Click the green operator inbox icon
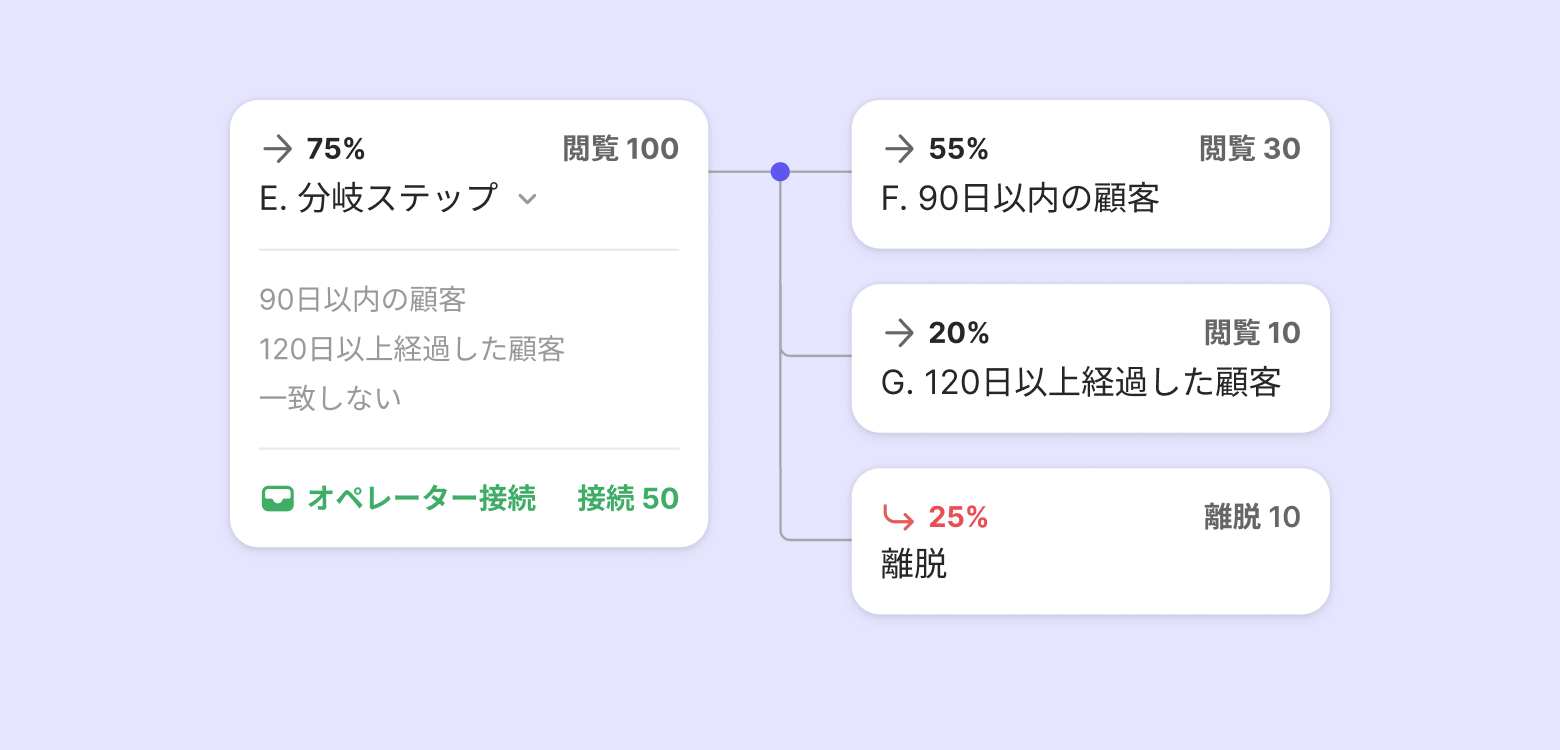 point(277,498)
